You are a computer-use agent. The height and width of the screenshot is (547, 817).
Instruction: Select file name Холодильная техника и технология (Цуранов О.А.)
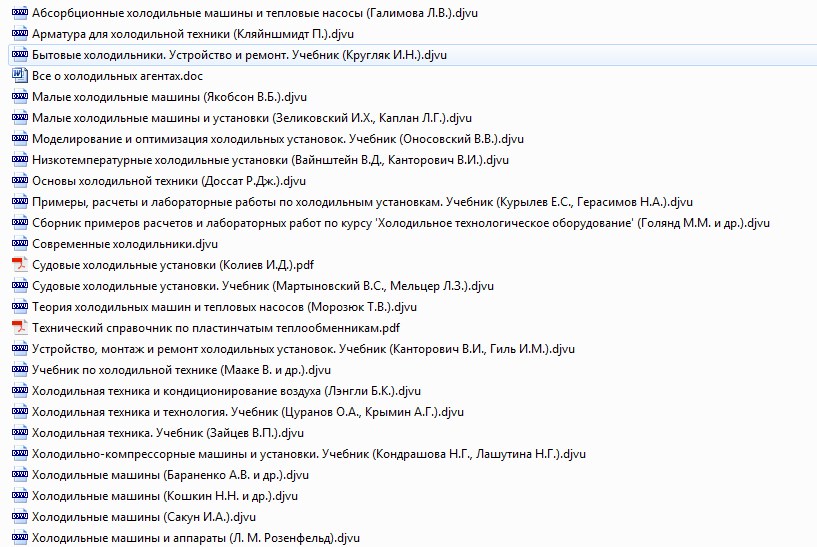[248, 412]
